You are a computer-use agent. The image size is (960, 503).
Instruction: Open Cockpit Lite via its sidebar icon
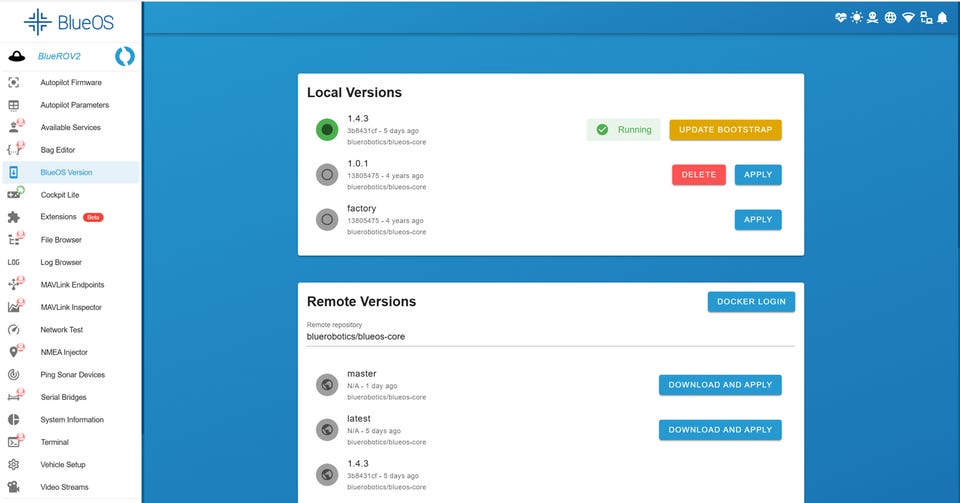pyautogui.click(x=15, y=193)
